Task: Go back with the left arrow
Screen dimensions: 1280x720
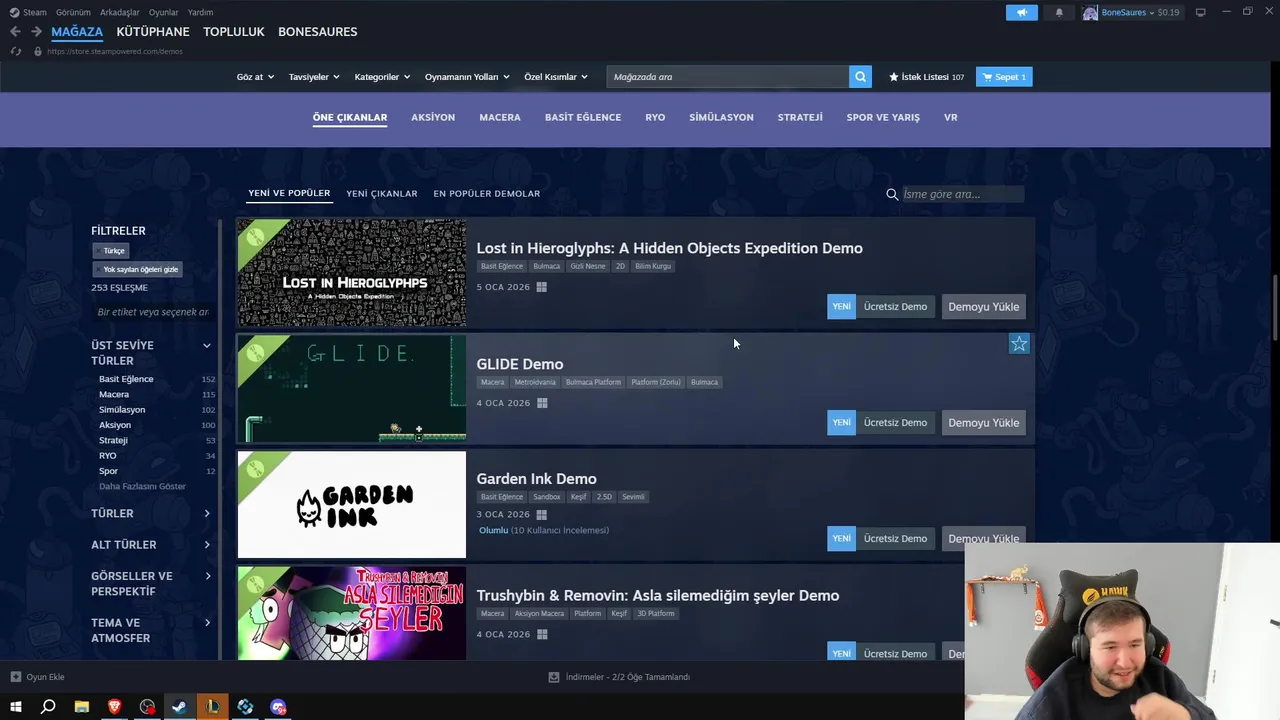Action: click(x=15, y=32)
